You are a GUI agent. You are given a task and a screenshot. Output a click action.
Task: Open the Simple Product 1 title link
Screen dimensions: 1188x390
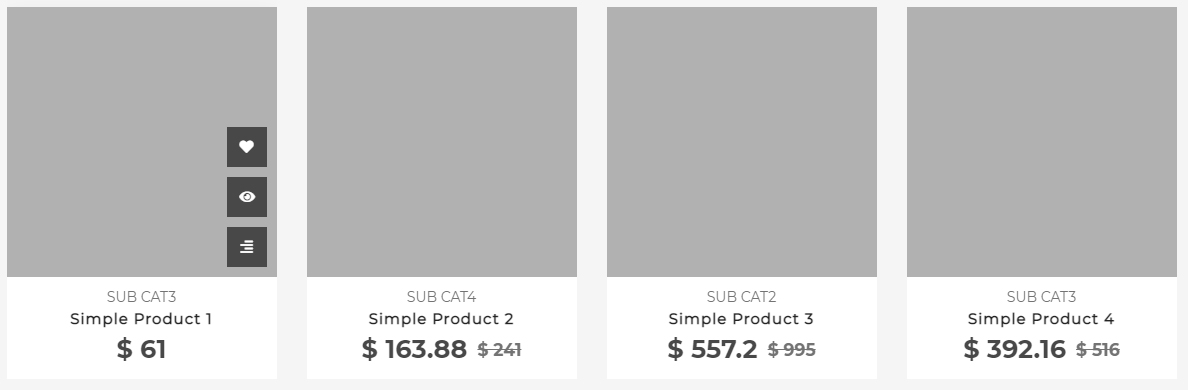pyautogui.click(x=141, y=319)
